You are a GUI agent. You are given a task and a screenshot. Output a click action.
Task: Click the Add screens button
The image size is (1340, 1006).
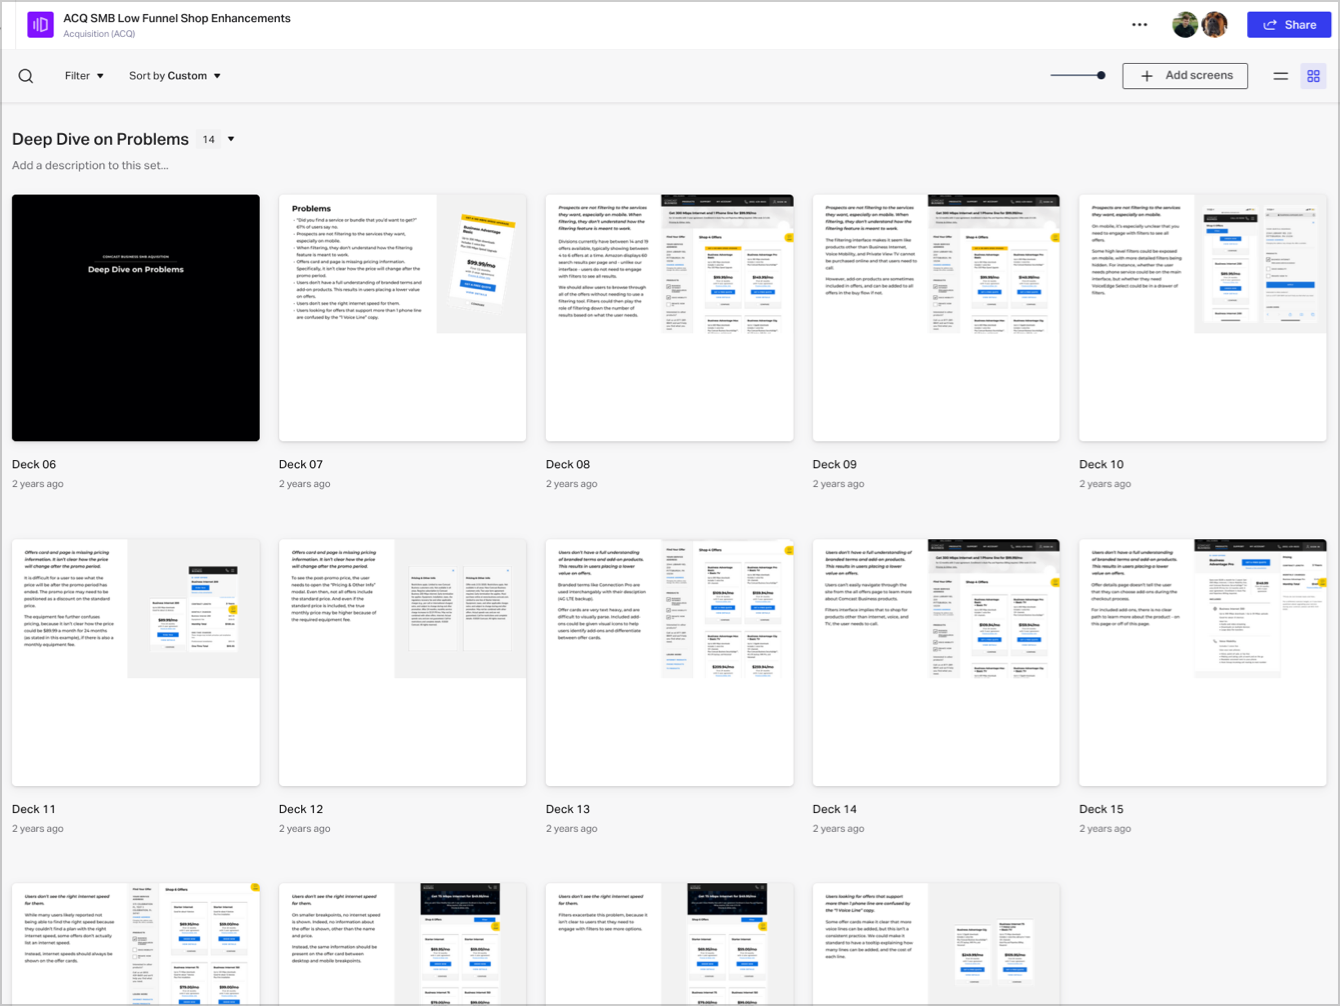coord(1185,75)
